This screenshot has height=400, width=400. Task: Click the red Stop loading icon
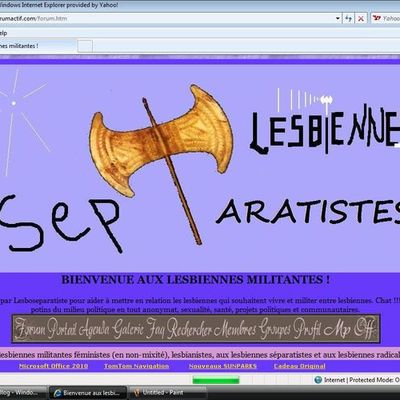[x=361, y=18]
